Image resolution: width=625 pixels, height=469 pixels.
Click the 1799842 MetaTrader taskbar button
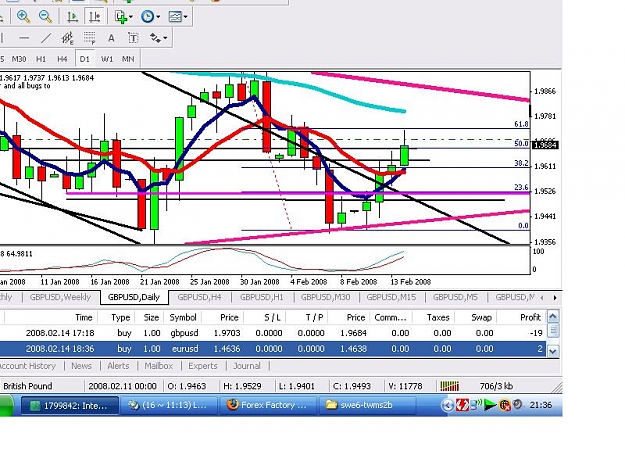69,406
